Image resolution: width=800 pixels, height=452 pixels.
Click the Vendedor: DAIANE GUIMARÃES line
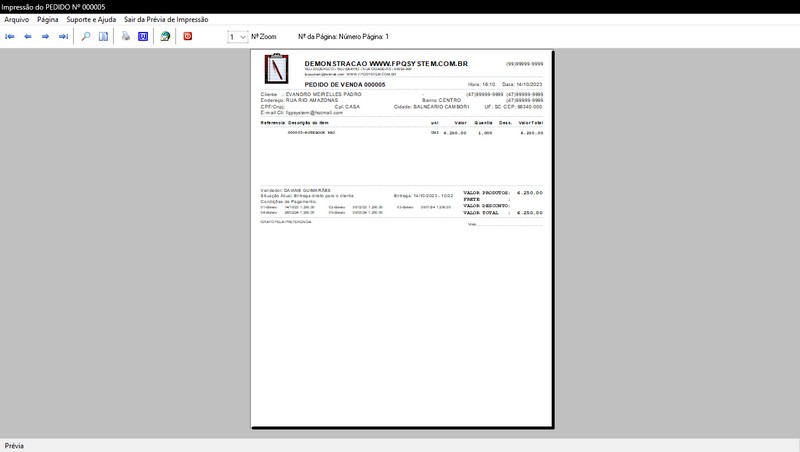click(295, 190)
